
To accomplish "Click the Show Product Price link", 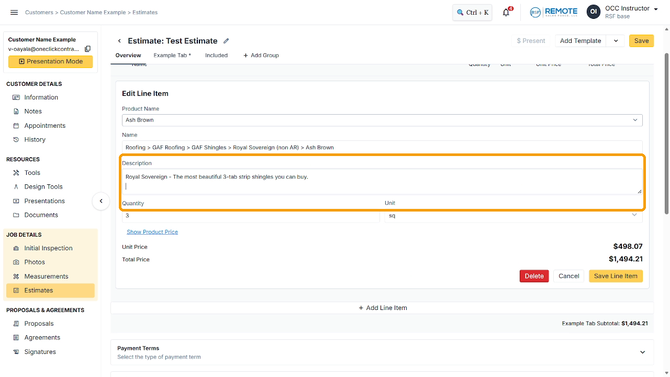I will [152, 232].
